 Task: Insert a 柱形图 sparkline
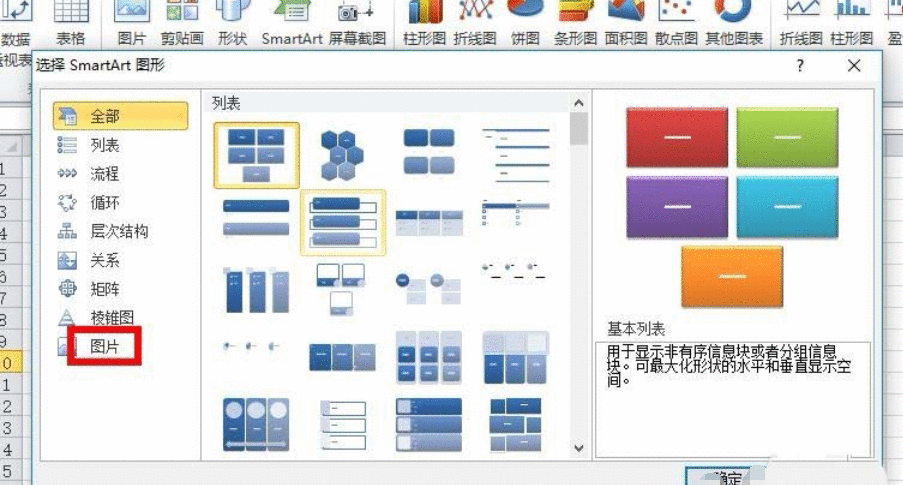pos(852,24)
